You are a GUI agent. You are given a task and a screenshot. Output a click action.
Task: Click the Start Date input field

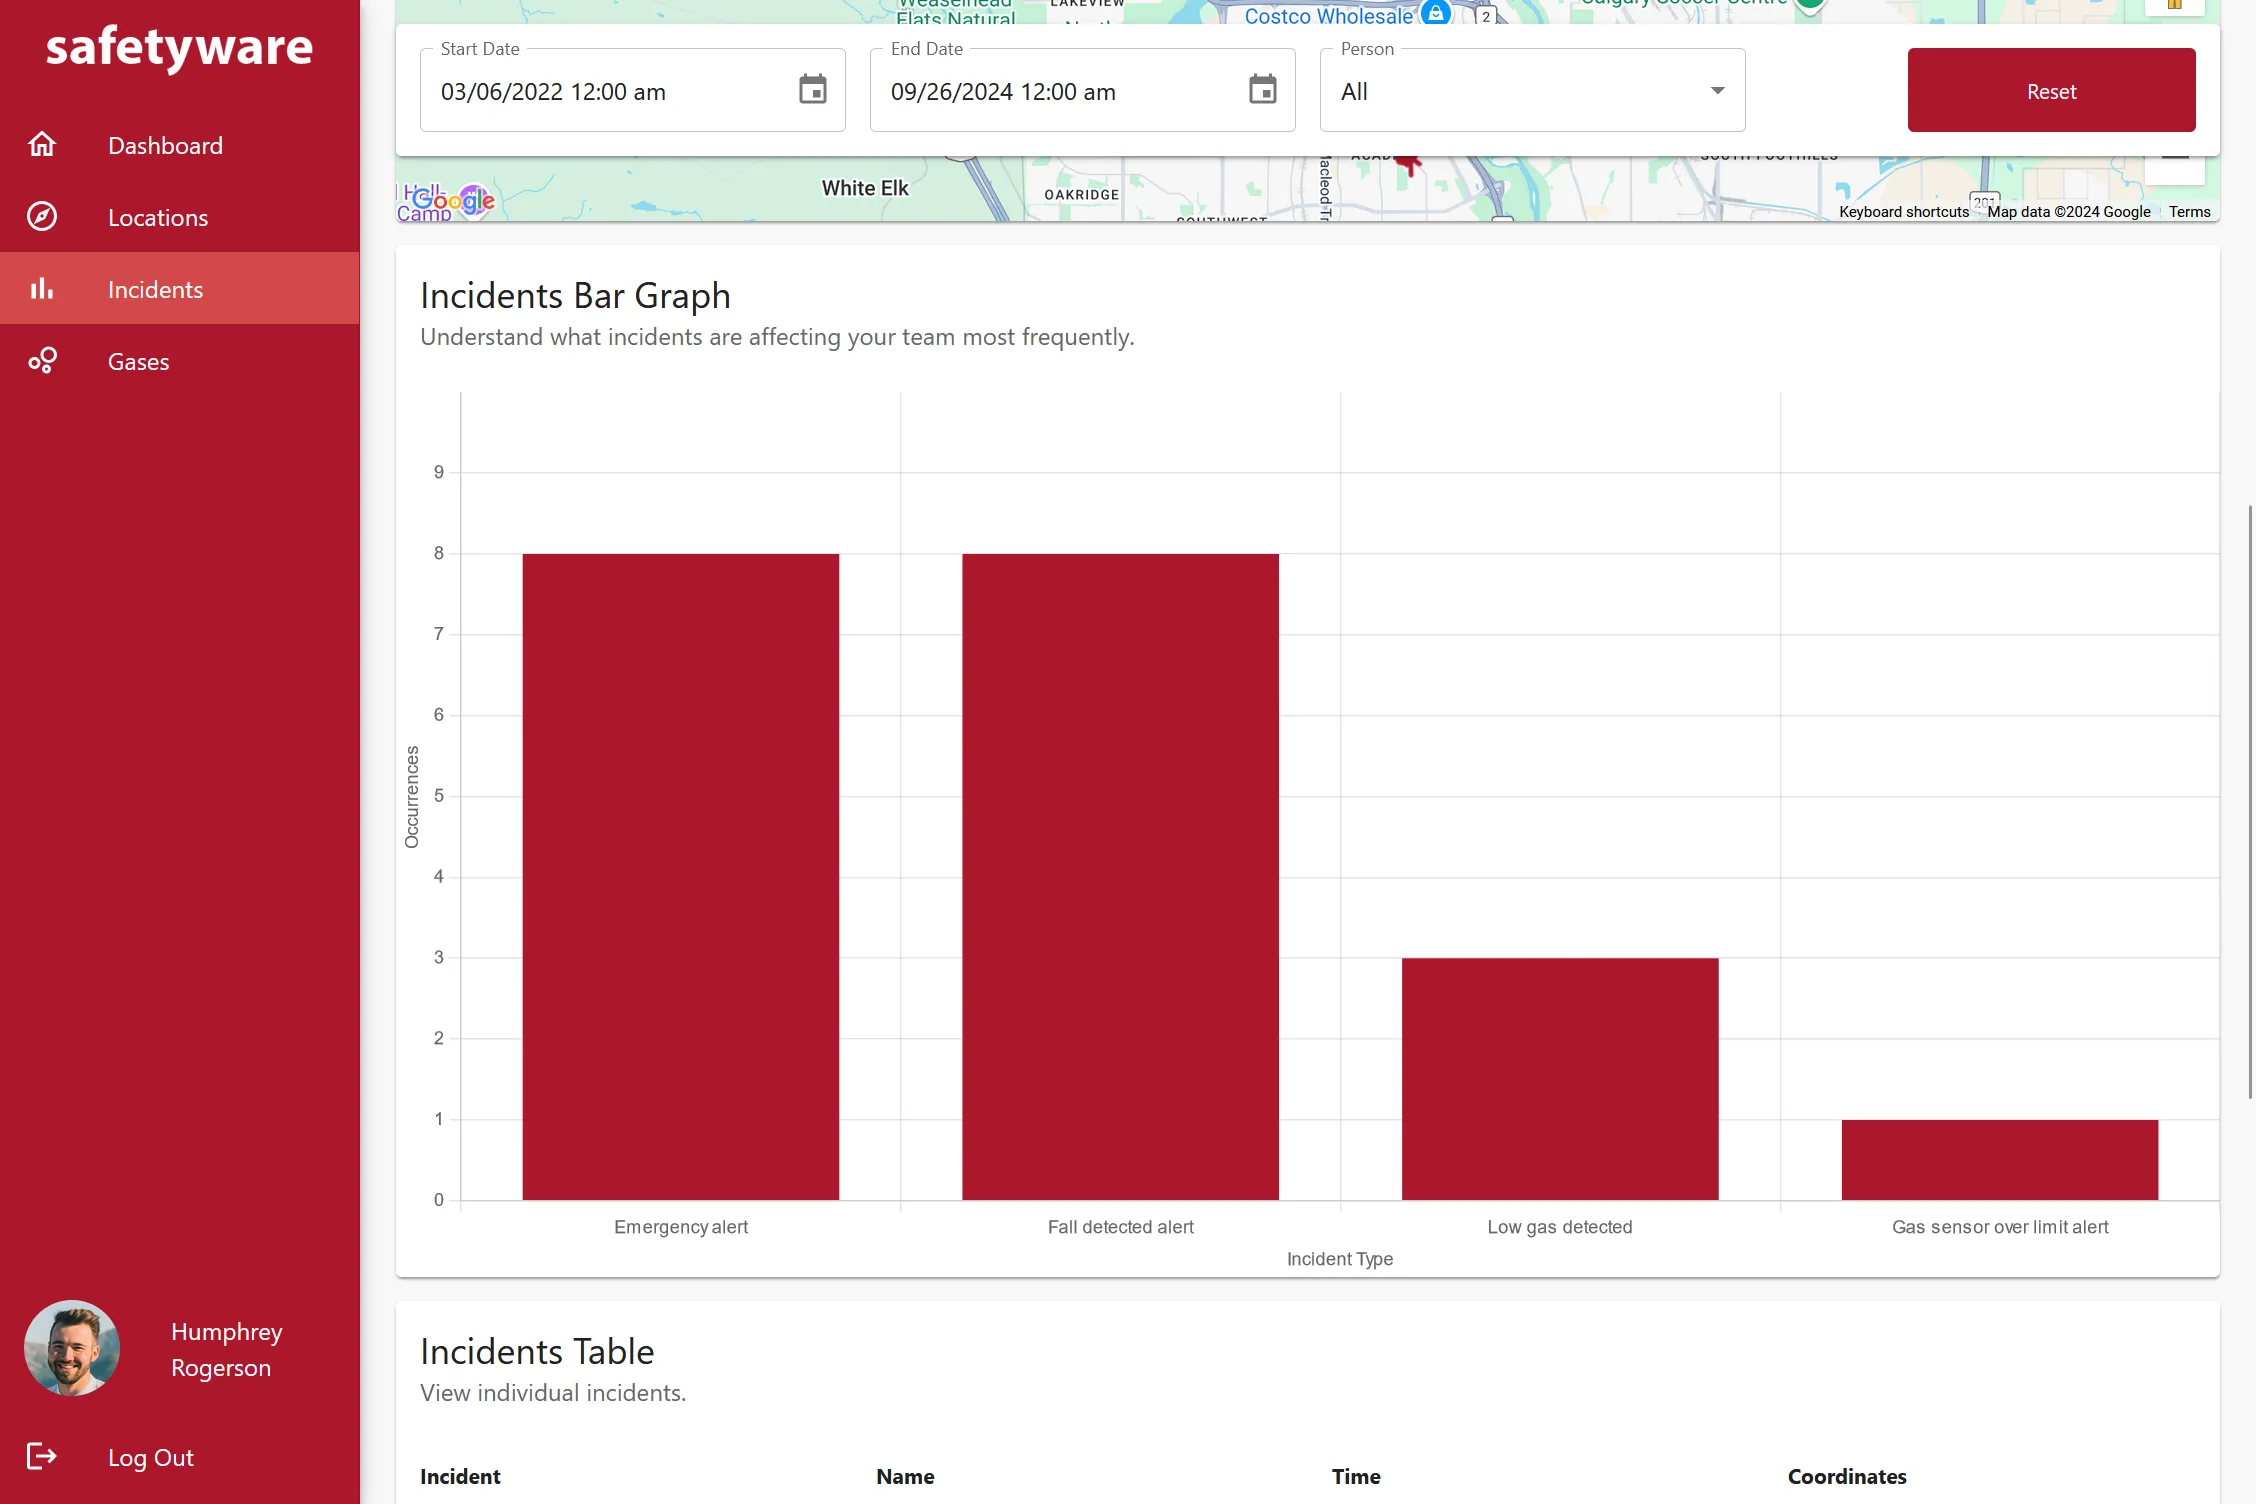point(632,91)
